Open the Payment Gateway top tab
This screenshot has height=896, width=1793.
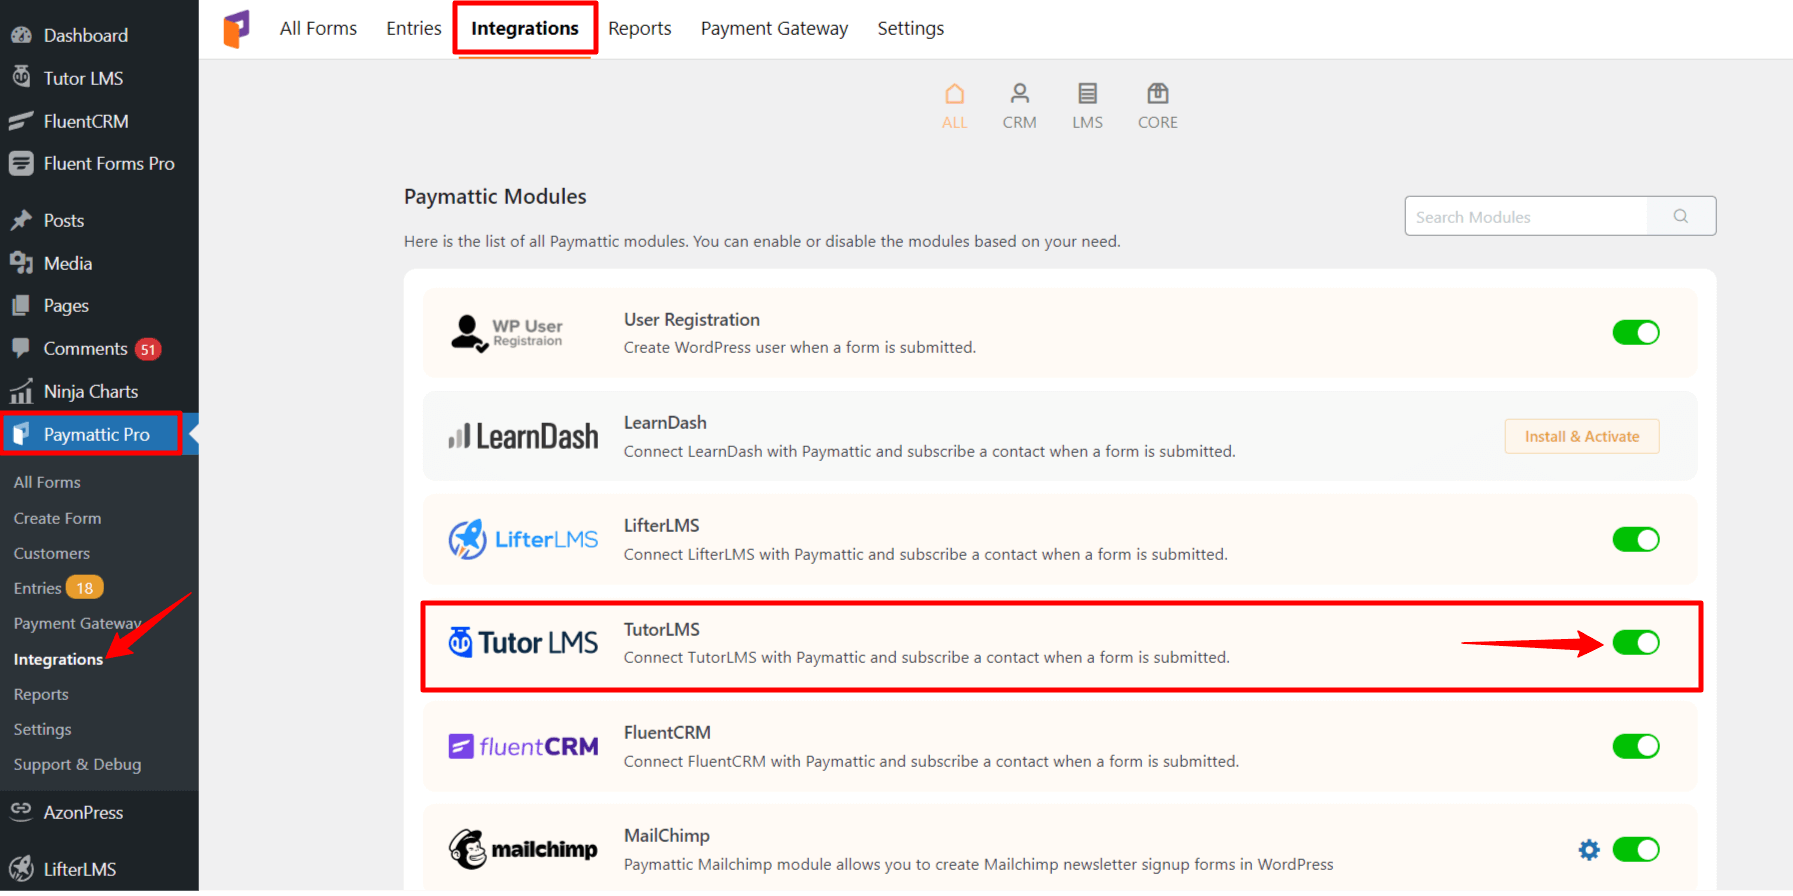click(774, 28)
